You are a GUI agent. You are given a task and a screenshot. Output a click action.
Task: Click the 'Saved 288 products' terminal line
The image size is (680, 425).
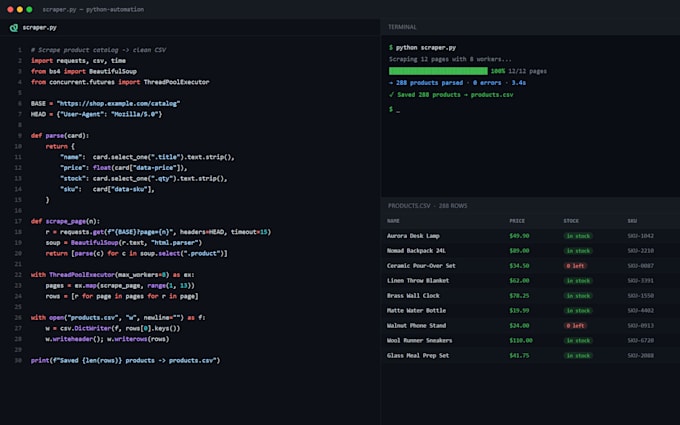pyautogui.click(x=451, y=95)
